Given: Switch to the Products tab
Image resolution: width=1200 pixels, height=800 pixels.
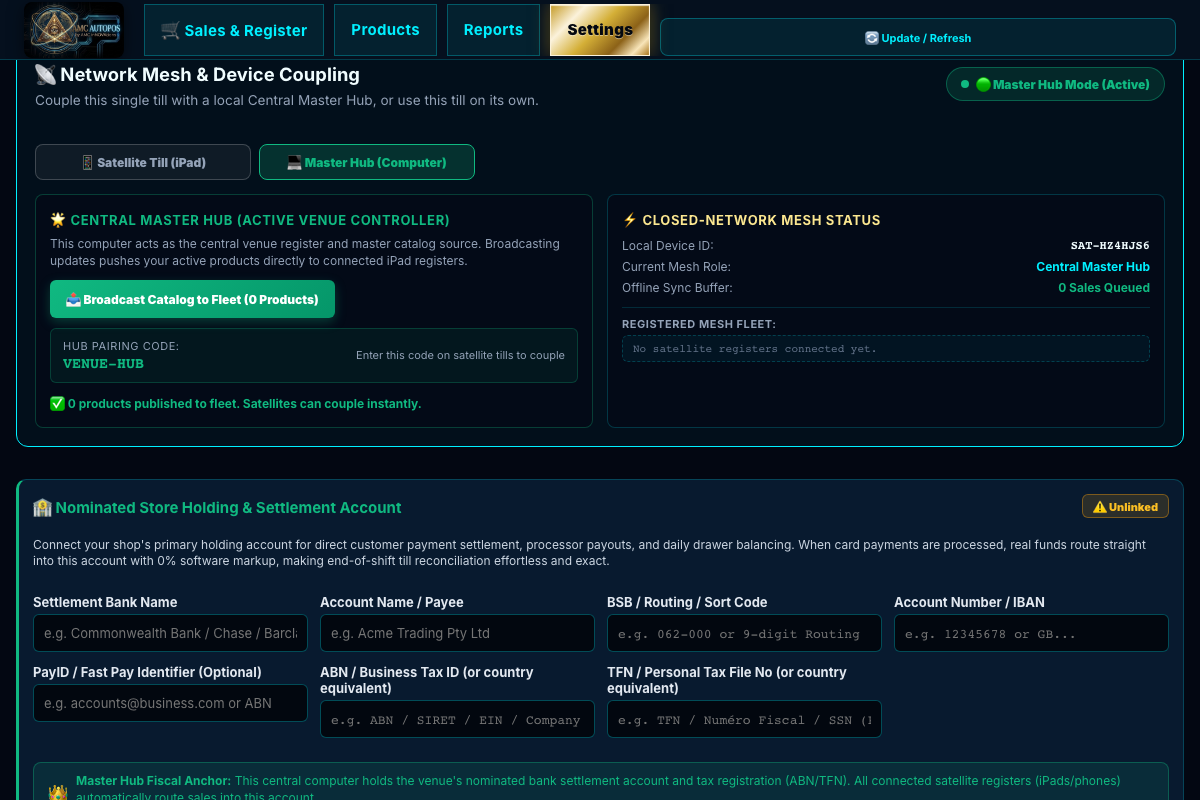Looking at the screenshot, I should [385, 30].
